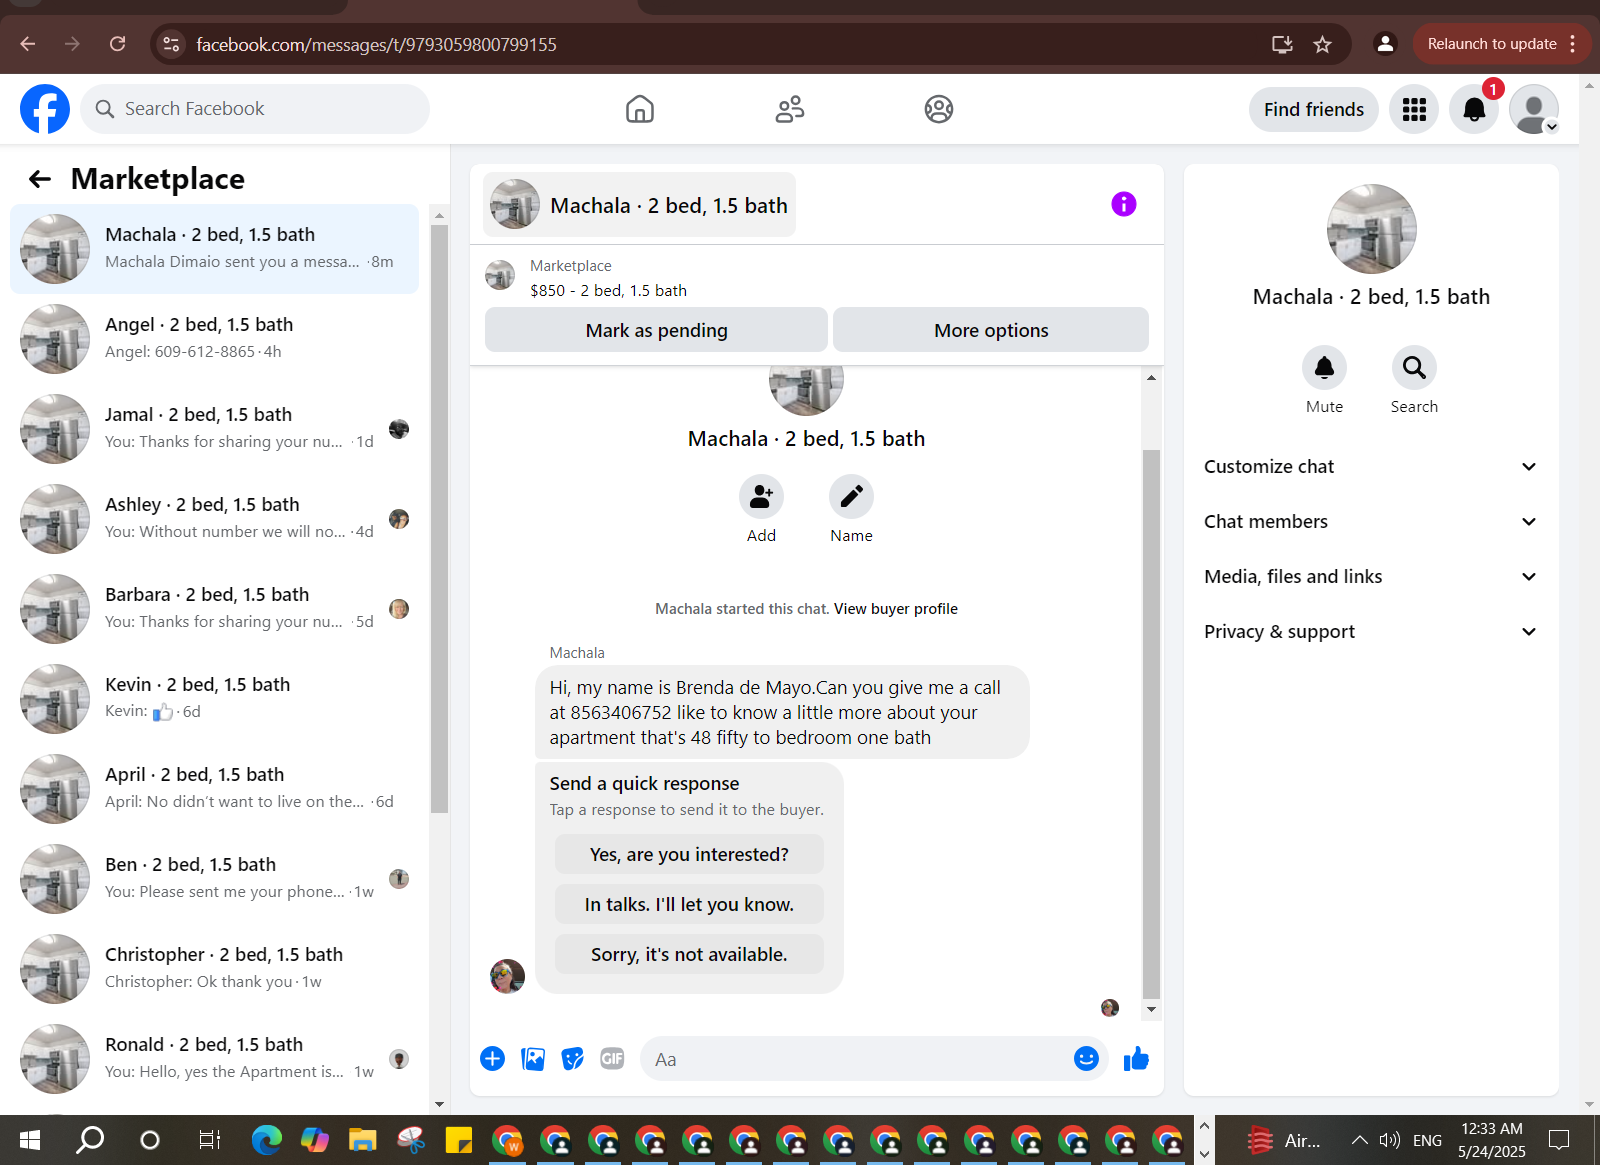Click the Add people icon in chat
This screenshot has width=1600, height=1165.
tap(761, 497)
